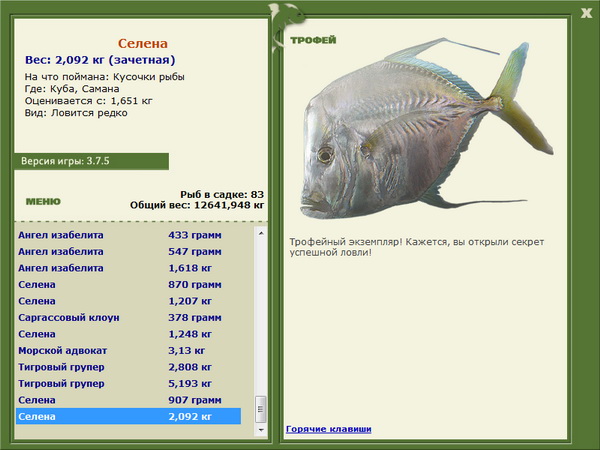The height and width of the screenshot is (450, 600).
Task: Select Селена 907 грамм row
Action: 128,399
